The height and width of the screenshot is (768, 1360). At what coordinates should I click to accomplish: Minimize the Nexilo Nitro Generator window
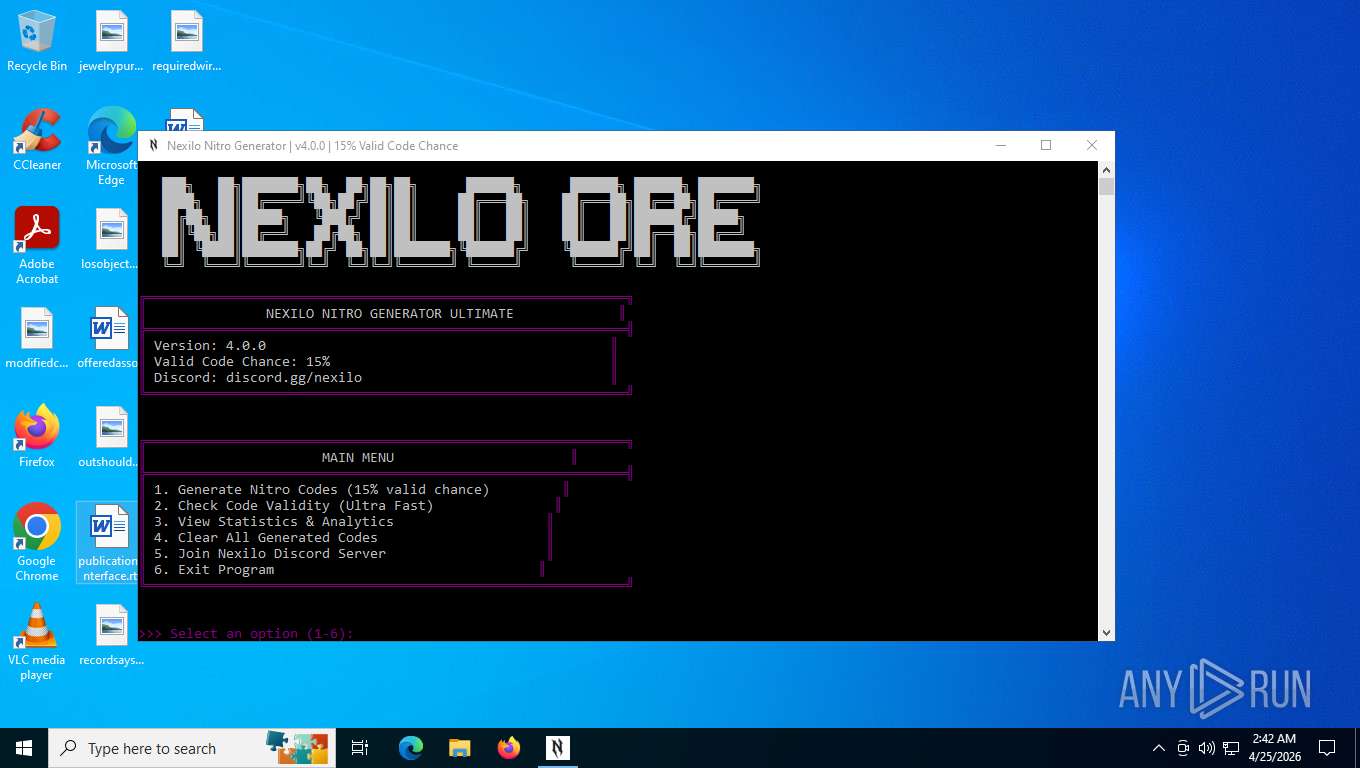pos(1000,146)
